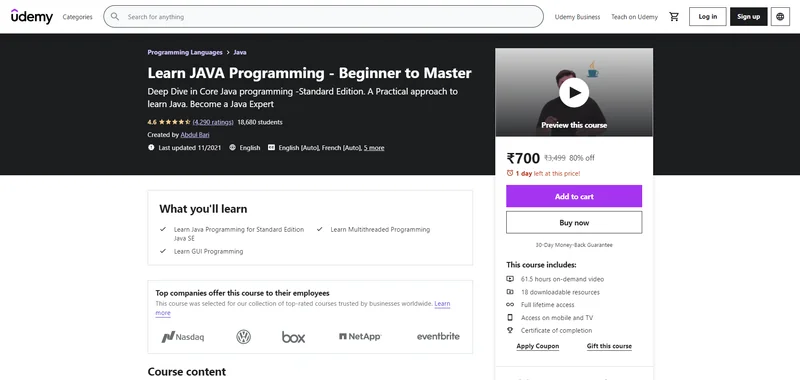
Task: Click the Eventbrite company logo
Action: [x=438, y=337]
